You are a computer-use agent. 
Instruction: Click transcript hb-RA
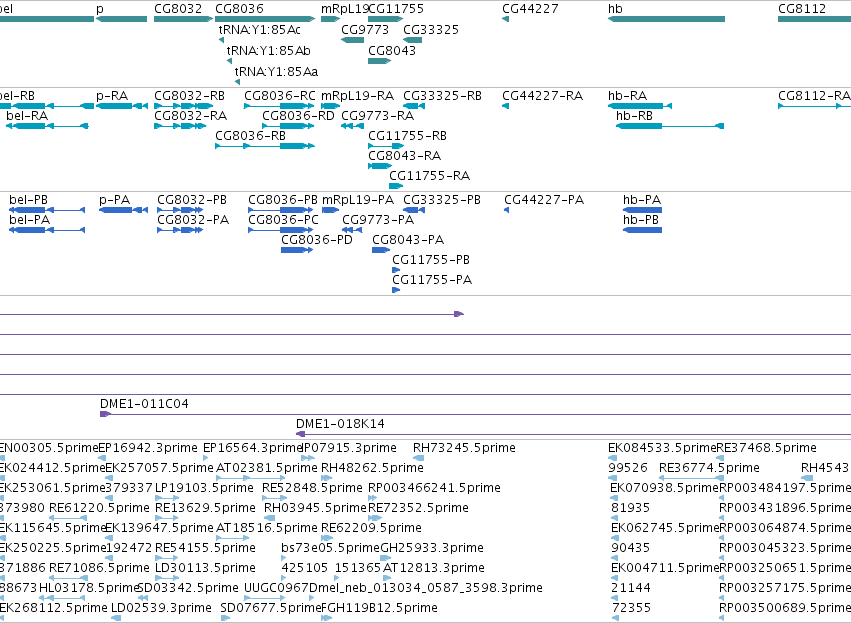tap(640, 106)
